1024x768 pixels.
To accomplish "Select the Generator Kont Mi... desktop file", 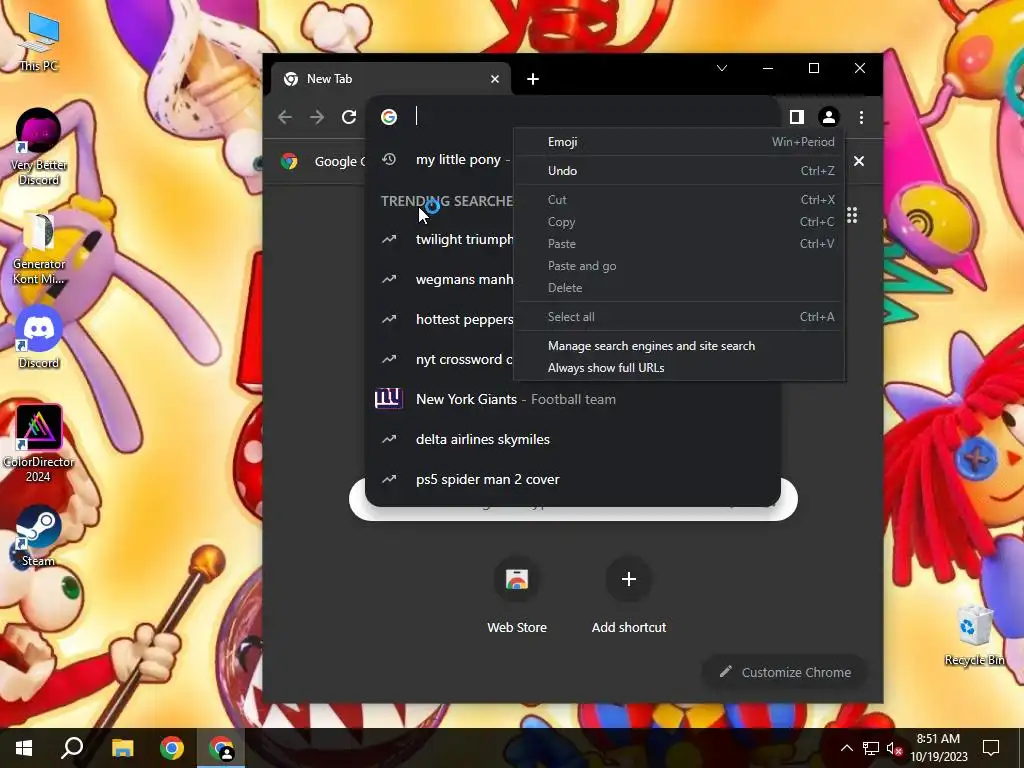I will point(39,248).
